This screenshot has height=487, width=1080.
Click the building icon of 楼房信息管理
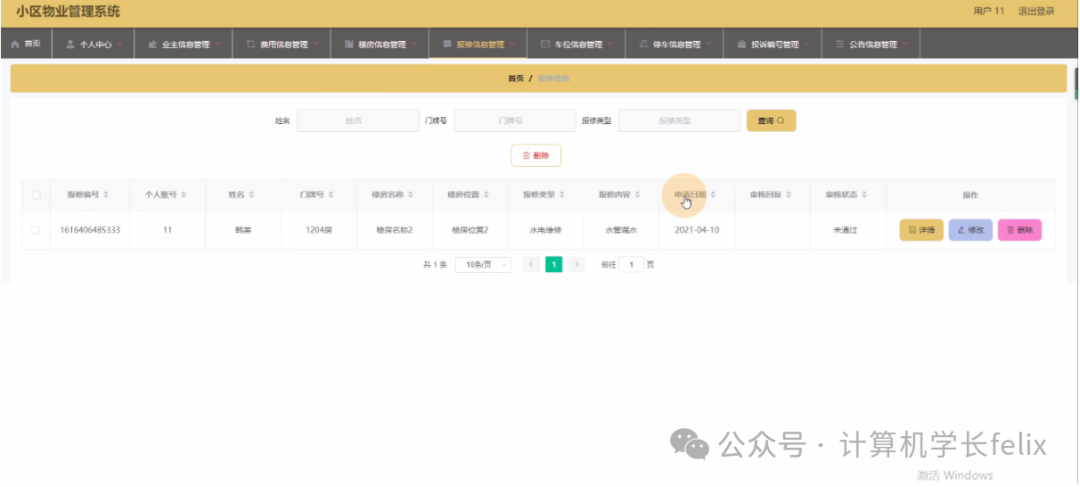coord(349,44)
